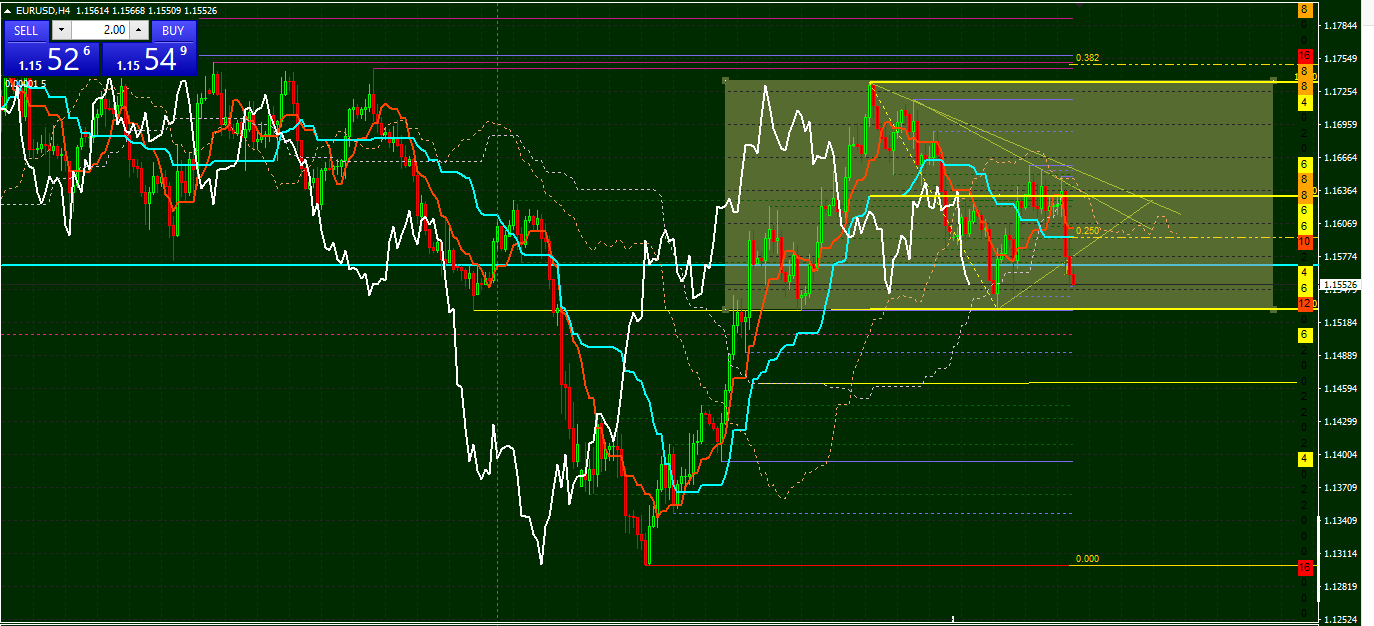Click the EURUSD,H4 chart title
This screenshot has height=626, width=1374.
[x=42, y=10]
